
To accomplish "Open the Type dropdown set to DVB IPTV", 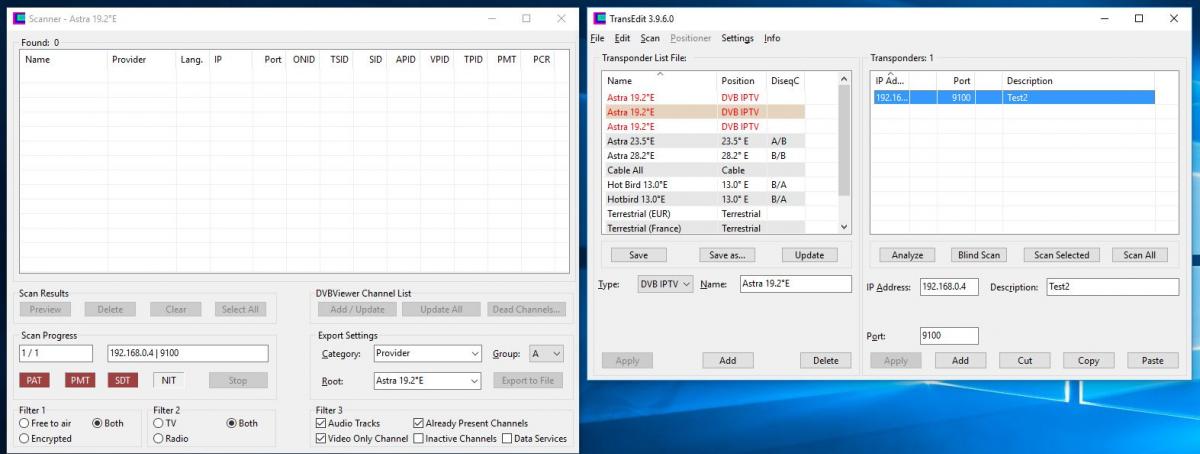I will [x=665, y=285].
